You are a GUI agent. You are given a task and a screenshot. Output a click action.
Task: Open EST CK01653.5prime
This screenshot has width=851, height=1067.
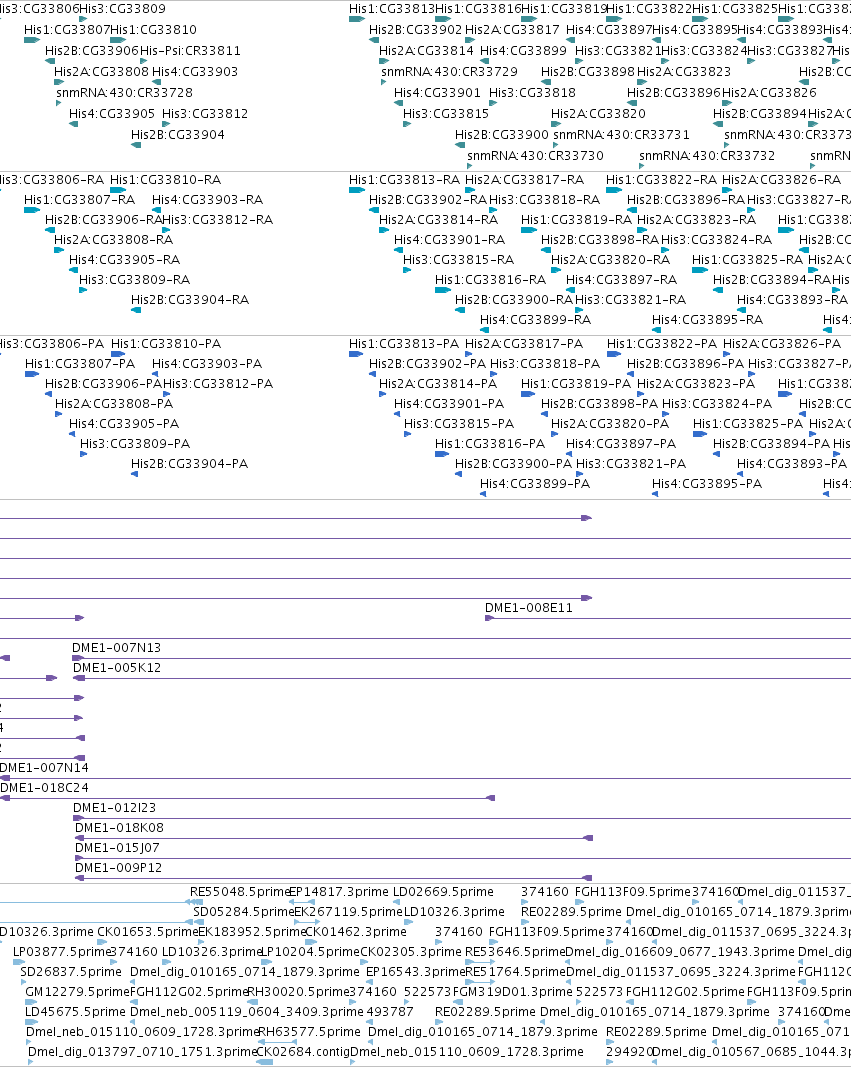click(x=148, y=932)
